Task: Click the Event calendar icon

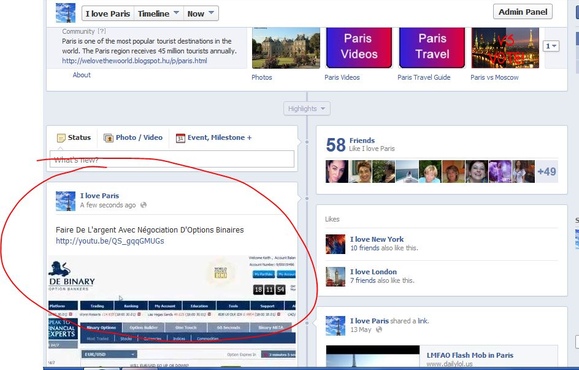Action: [180, 138]
